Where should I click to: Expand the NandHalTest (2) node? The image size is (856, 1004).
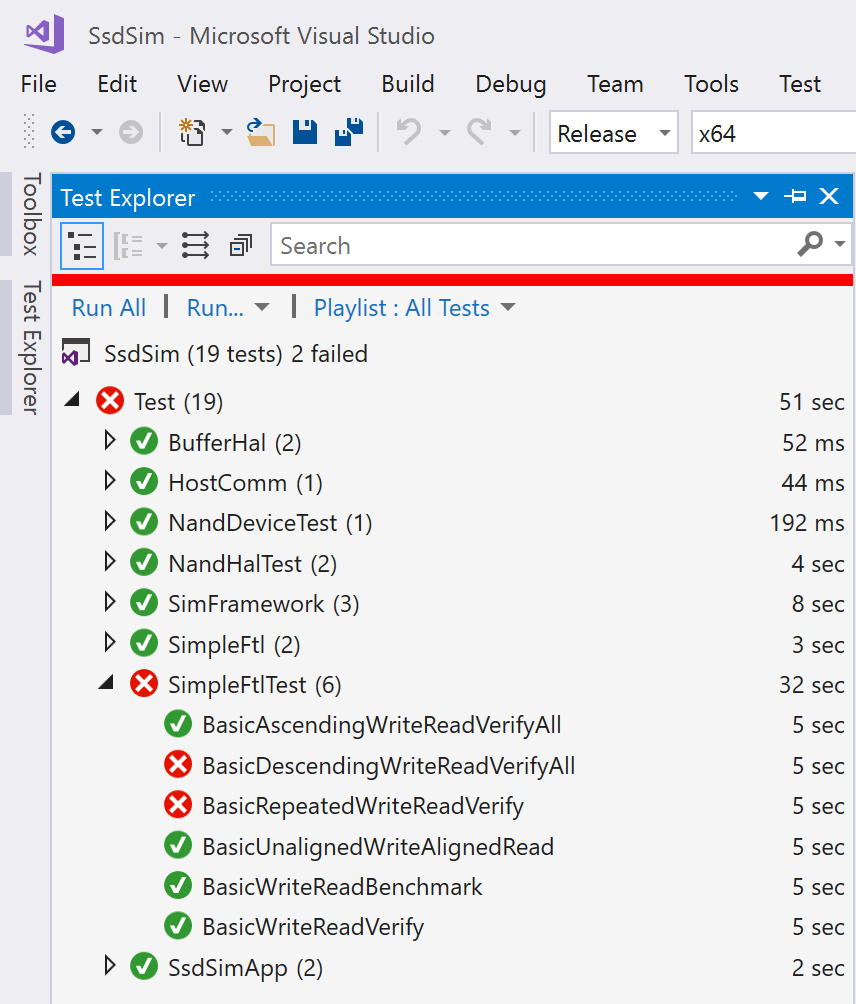pyautogui.click(x=109, y=562)
